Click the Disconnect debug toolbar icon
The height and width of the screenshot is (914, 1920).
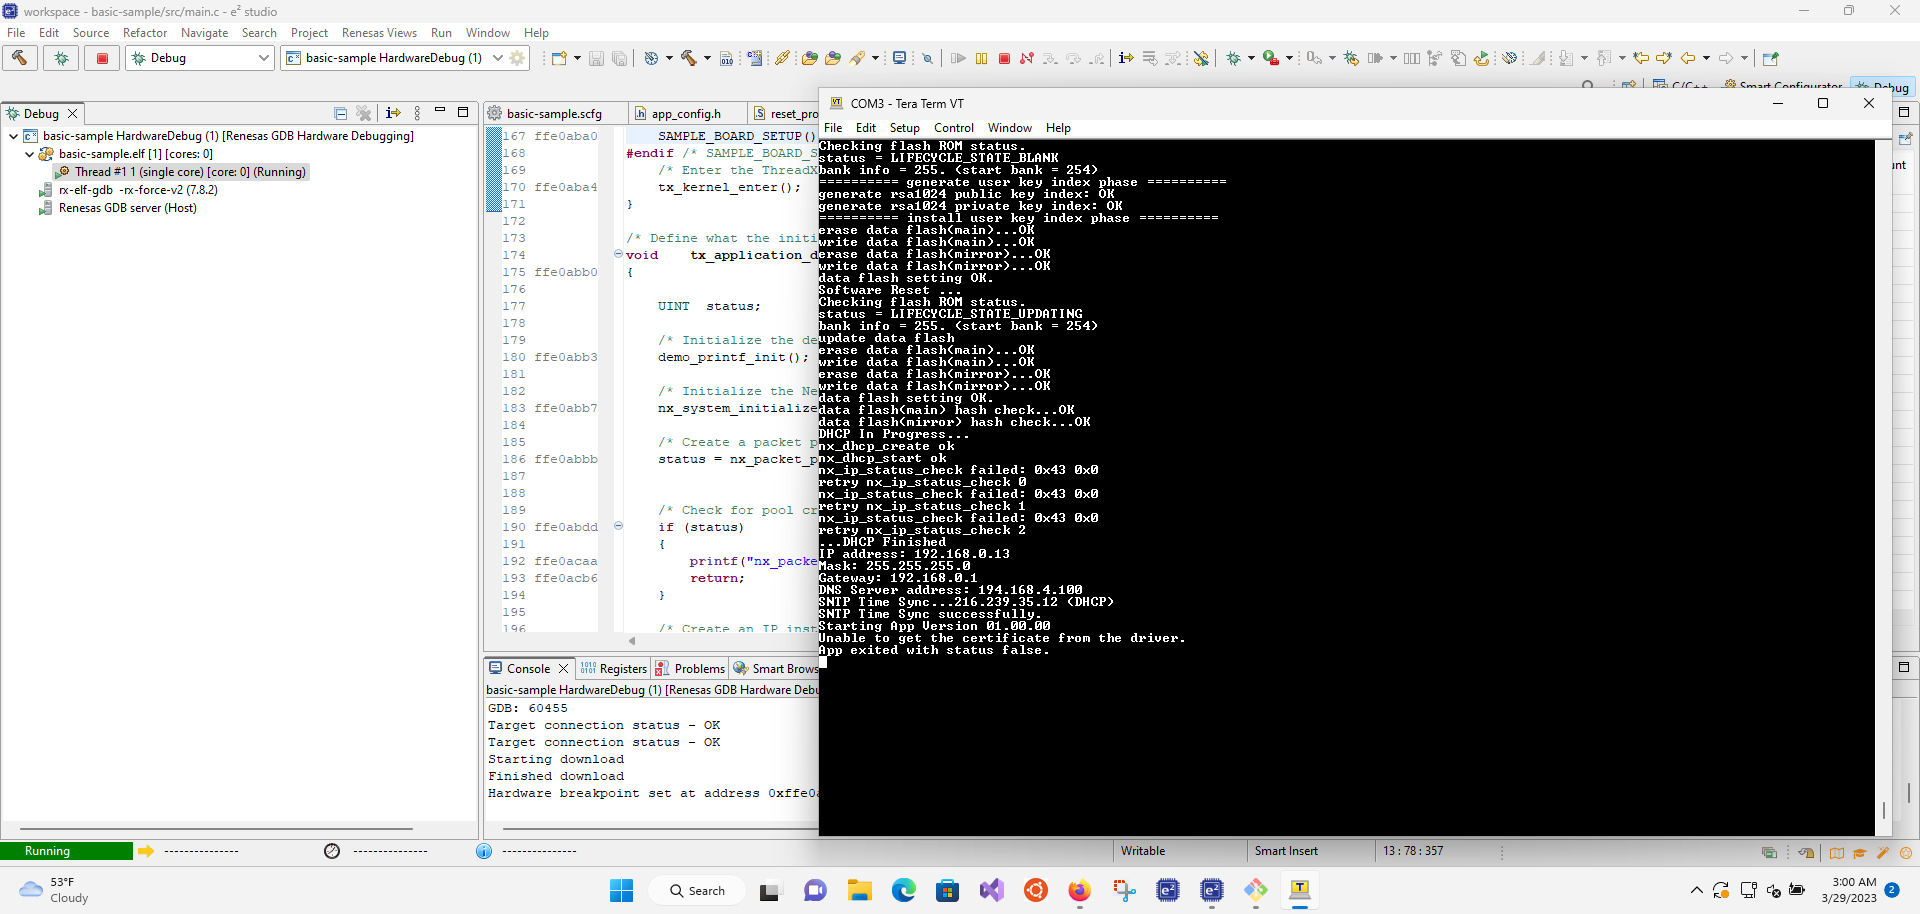pos(1027,58)
